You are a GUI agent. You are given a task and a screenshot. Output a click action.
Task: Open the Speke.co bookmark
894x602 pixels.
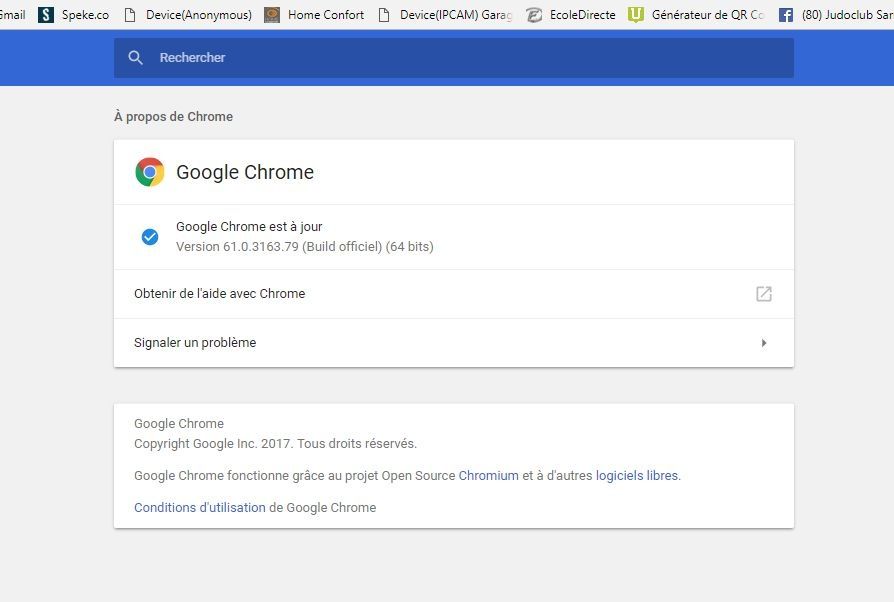(74, 15)
